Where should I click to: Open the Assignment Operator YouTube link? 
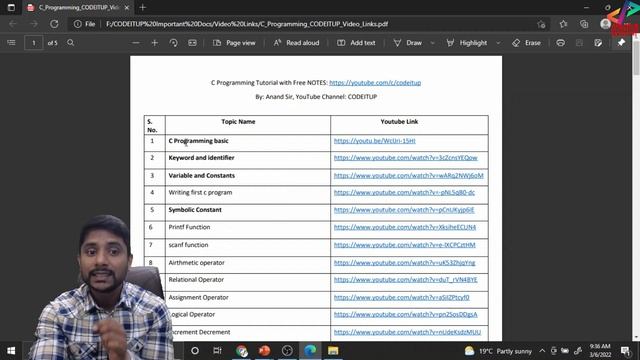click(401, 298)
